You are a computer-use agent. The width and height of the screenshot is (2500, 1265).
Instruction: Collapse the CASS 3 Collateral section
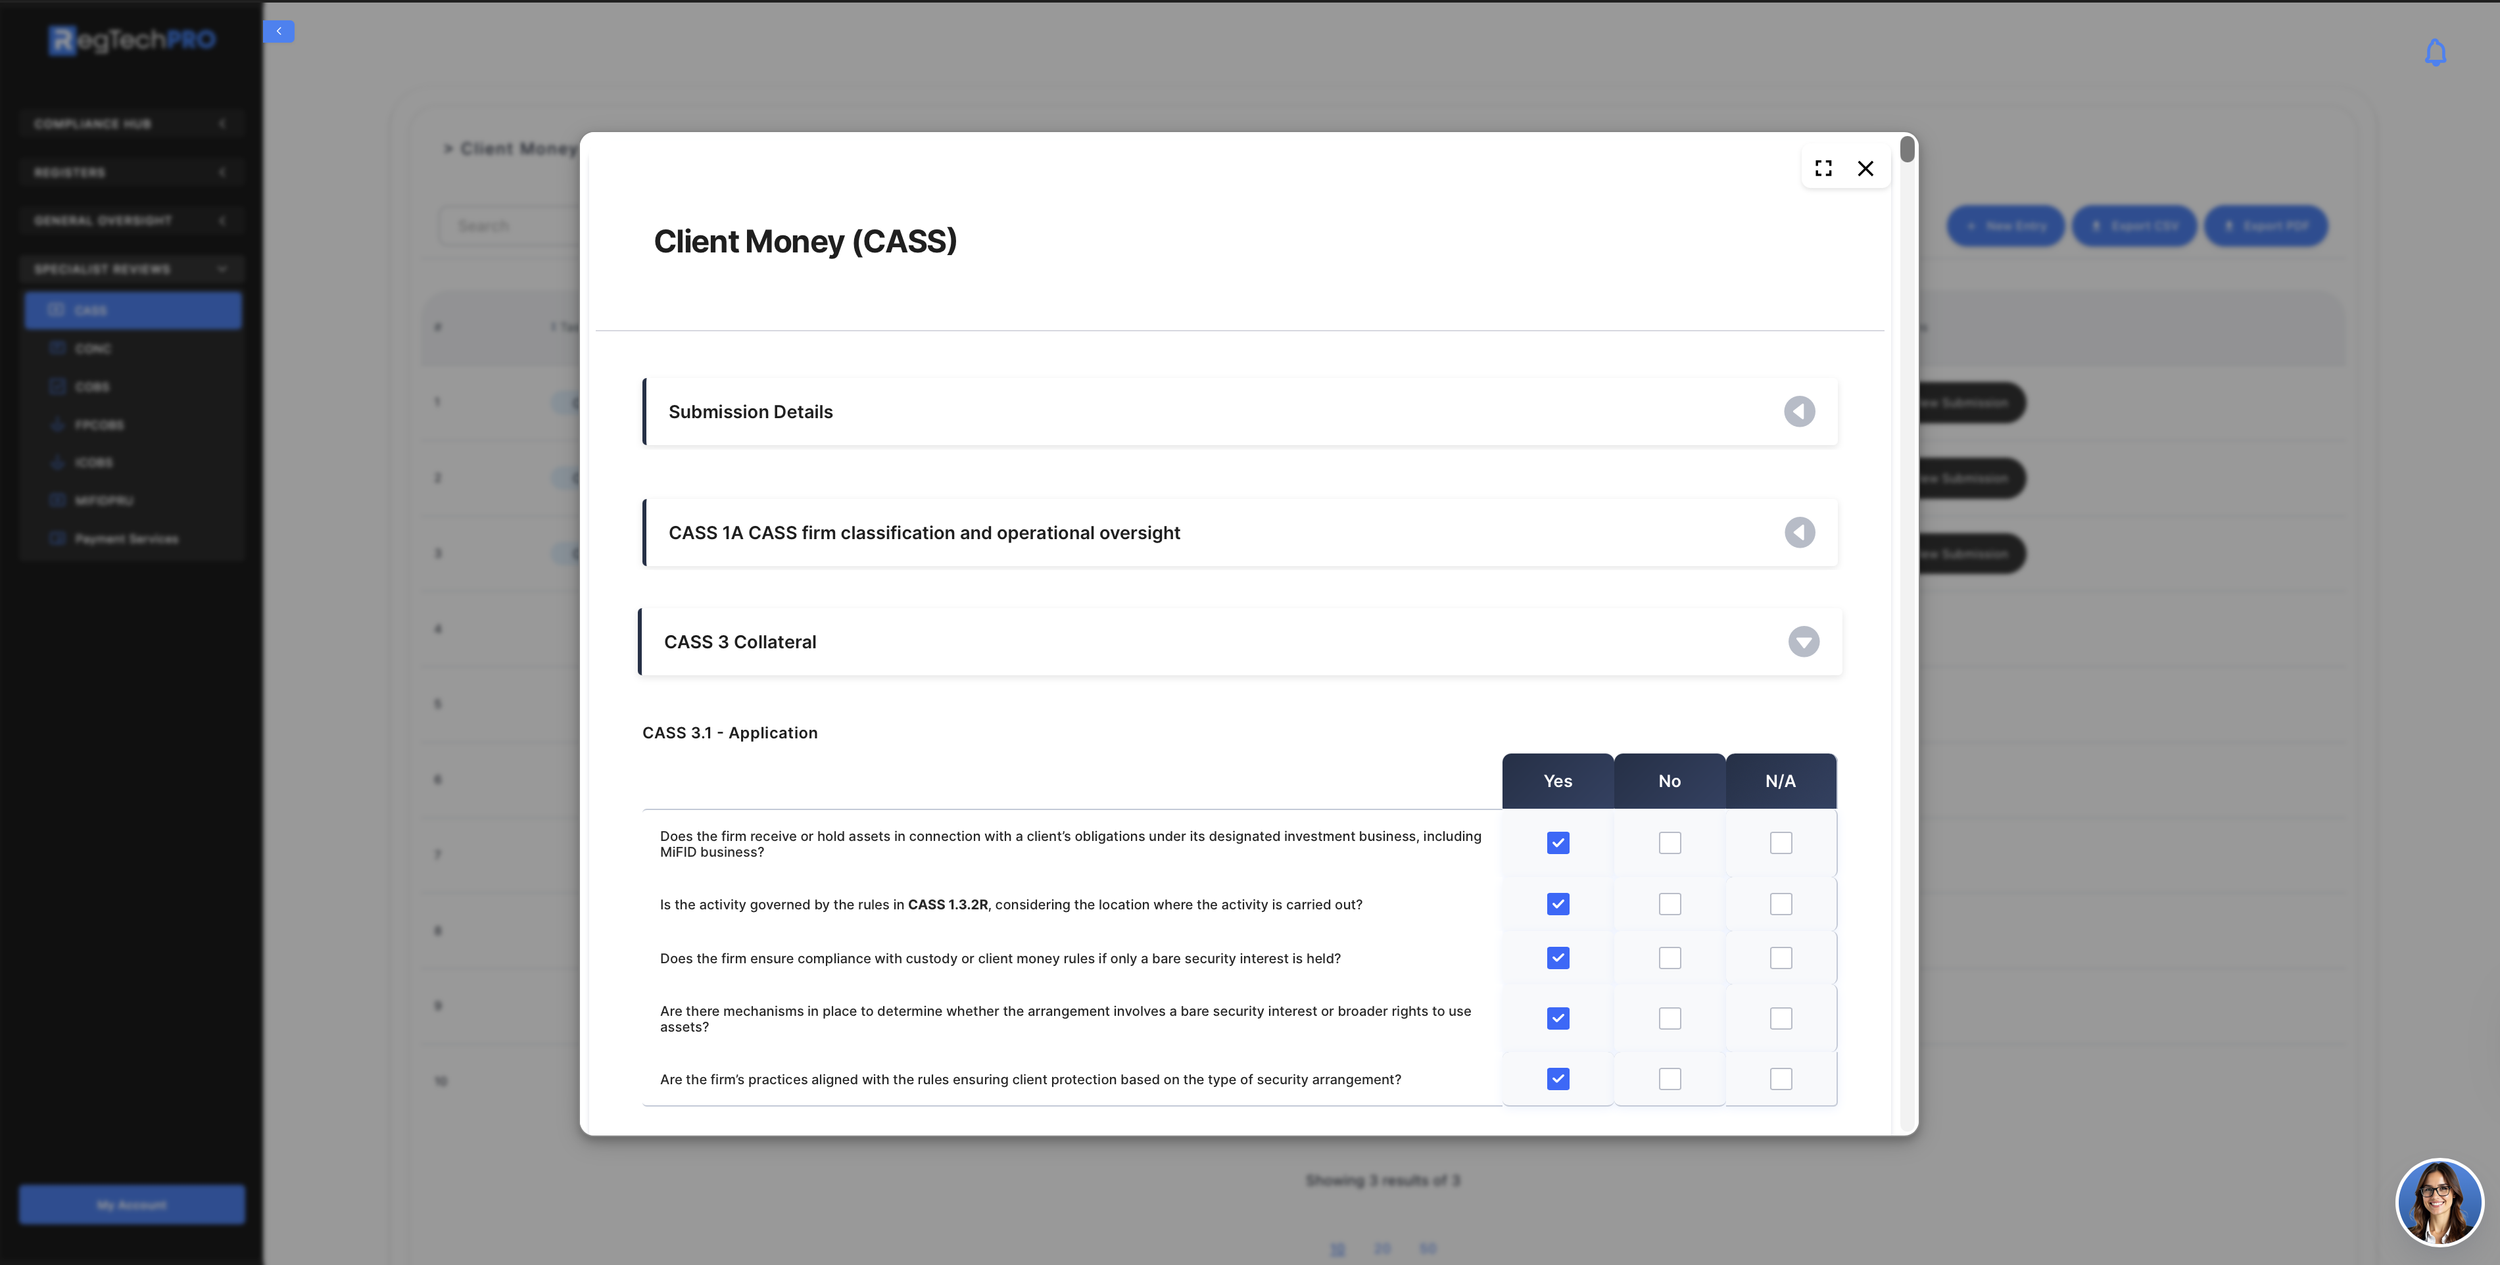tap(1803, 642)
